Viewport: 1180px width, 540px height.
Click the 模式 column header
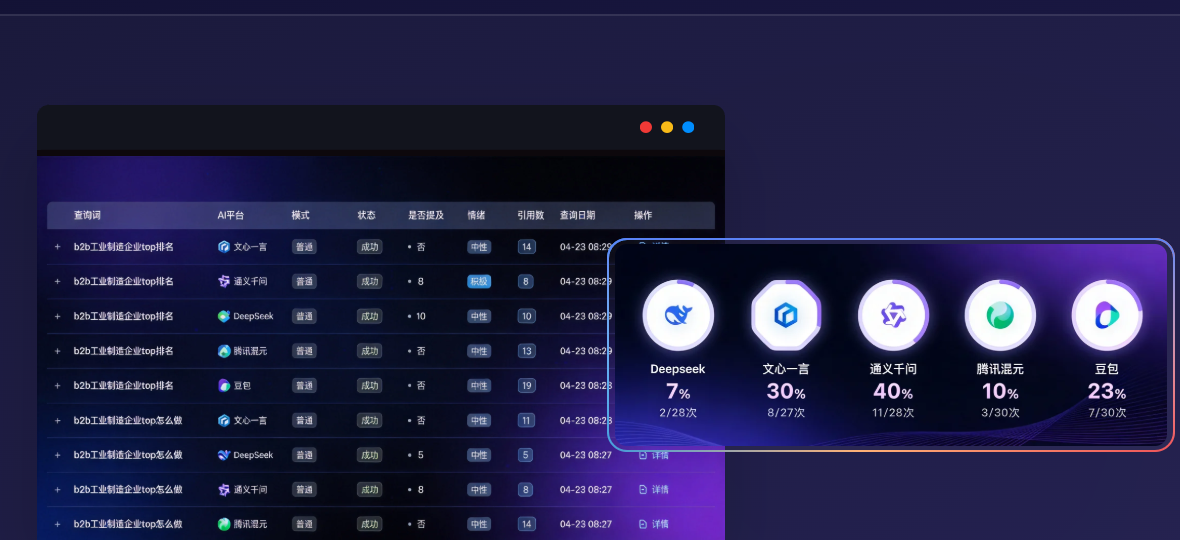(x=301, y=215)
